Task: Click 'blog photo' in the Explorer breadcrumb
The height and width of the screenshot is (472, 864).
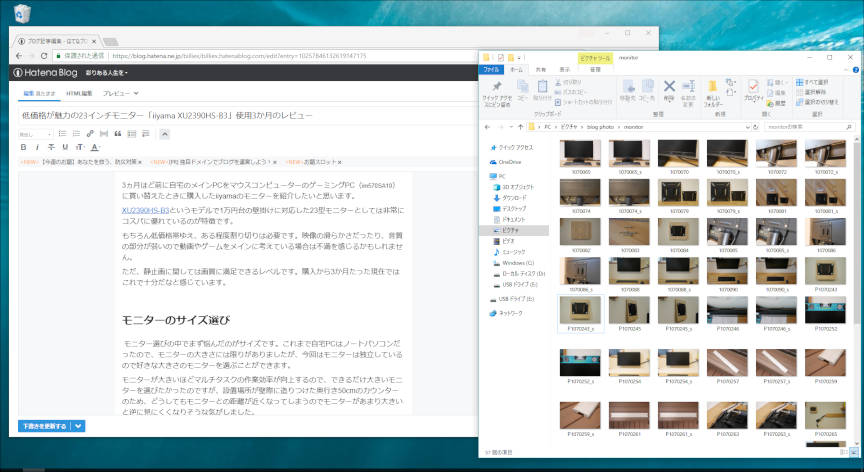Action: click(600, 127)
